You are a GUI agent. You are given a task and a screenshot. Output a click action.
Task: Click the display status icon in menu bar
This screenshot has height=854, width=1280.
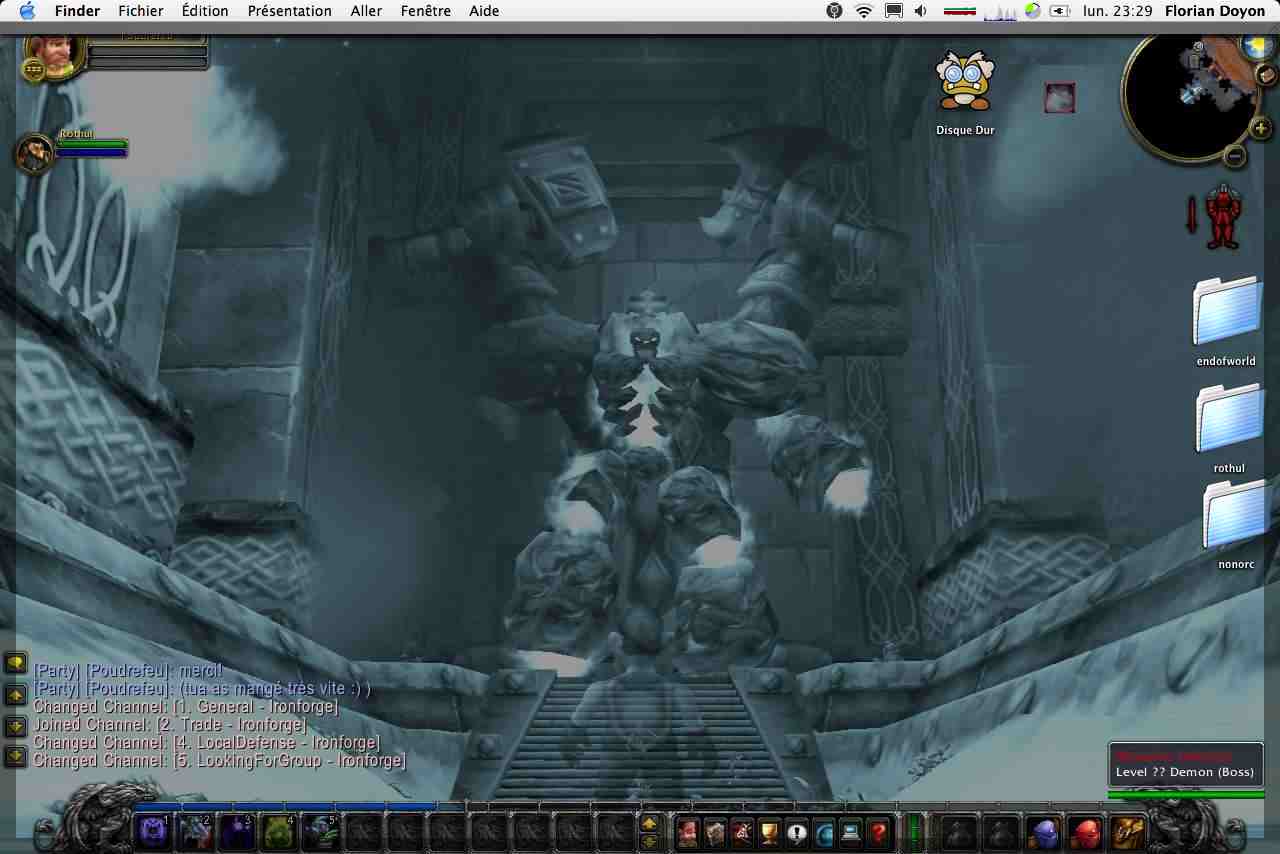pos(894,11)
